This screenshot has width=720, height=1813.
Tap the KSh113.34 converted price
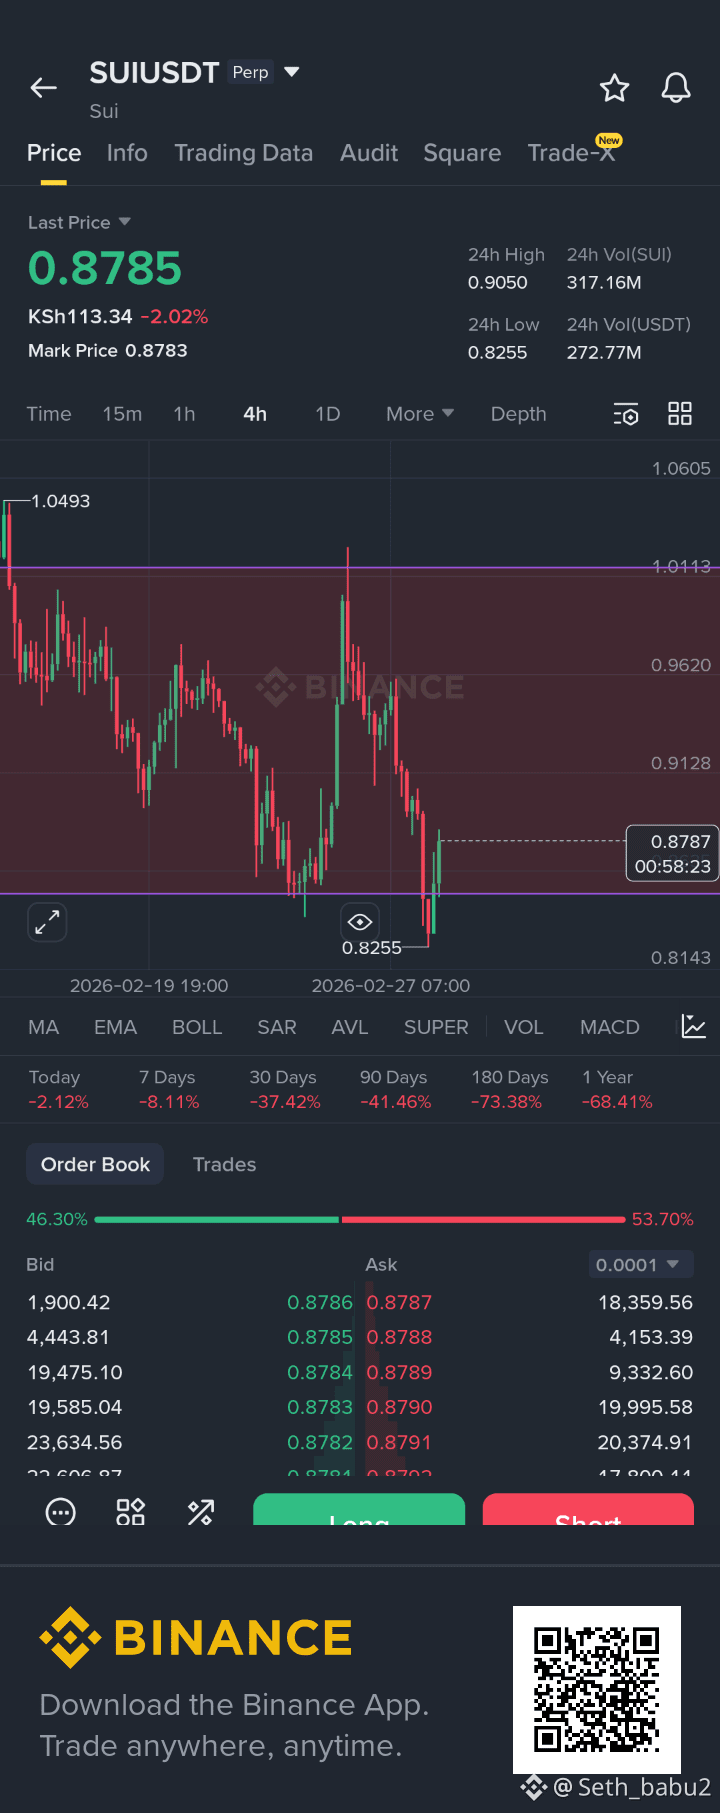pyautogui.click(x=80, y=317)
